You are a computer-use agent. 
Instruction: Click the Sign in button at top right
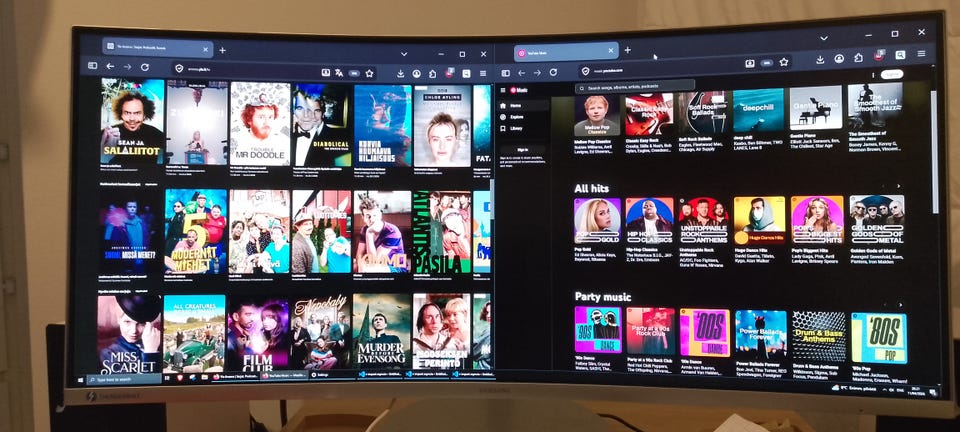click(x=892, y=74)
